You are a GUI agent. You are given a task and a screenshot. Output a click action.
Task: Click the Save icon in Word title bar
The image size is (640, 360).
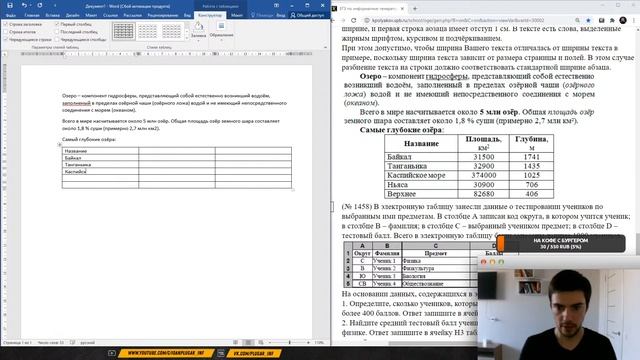coord(10,5)
